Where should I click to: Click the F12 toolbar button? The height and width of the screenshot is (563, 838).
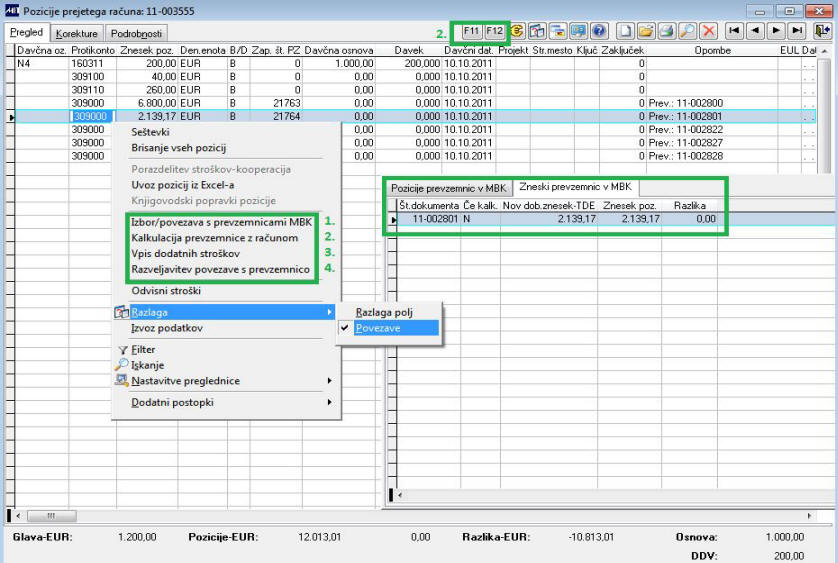coord(494,31)
